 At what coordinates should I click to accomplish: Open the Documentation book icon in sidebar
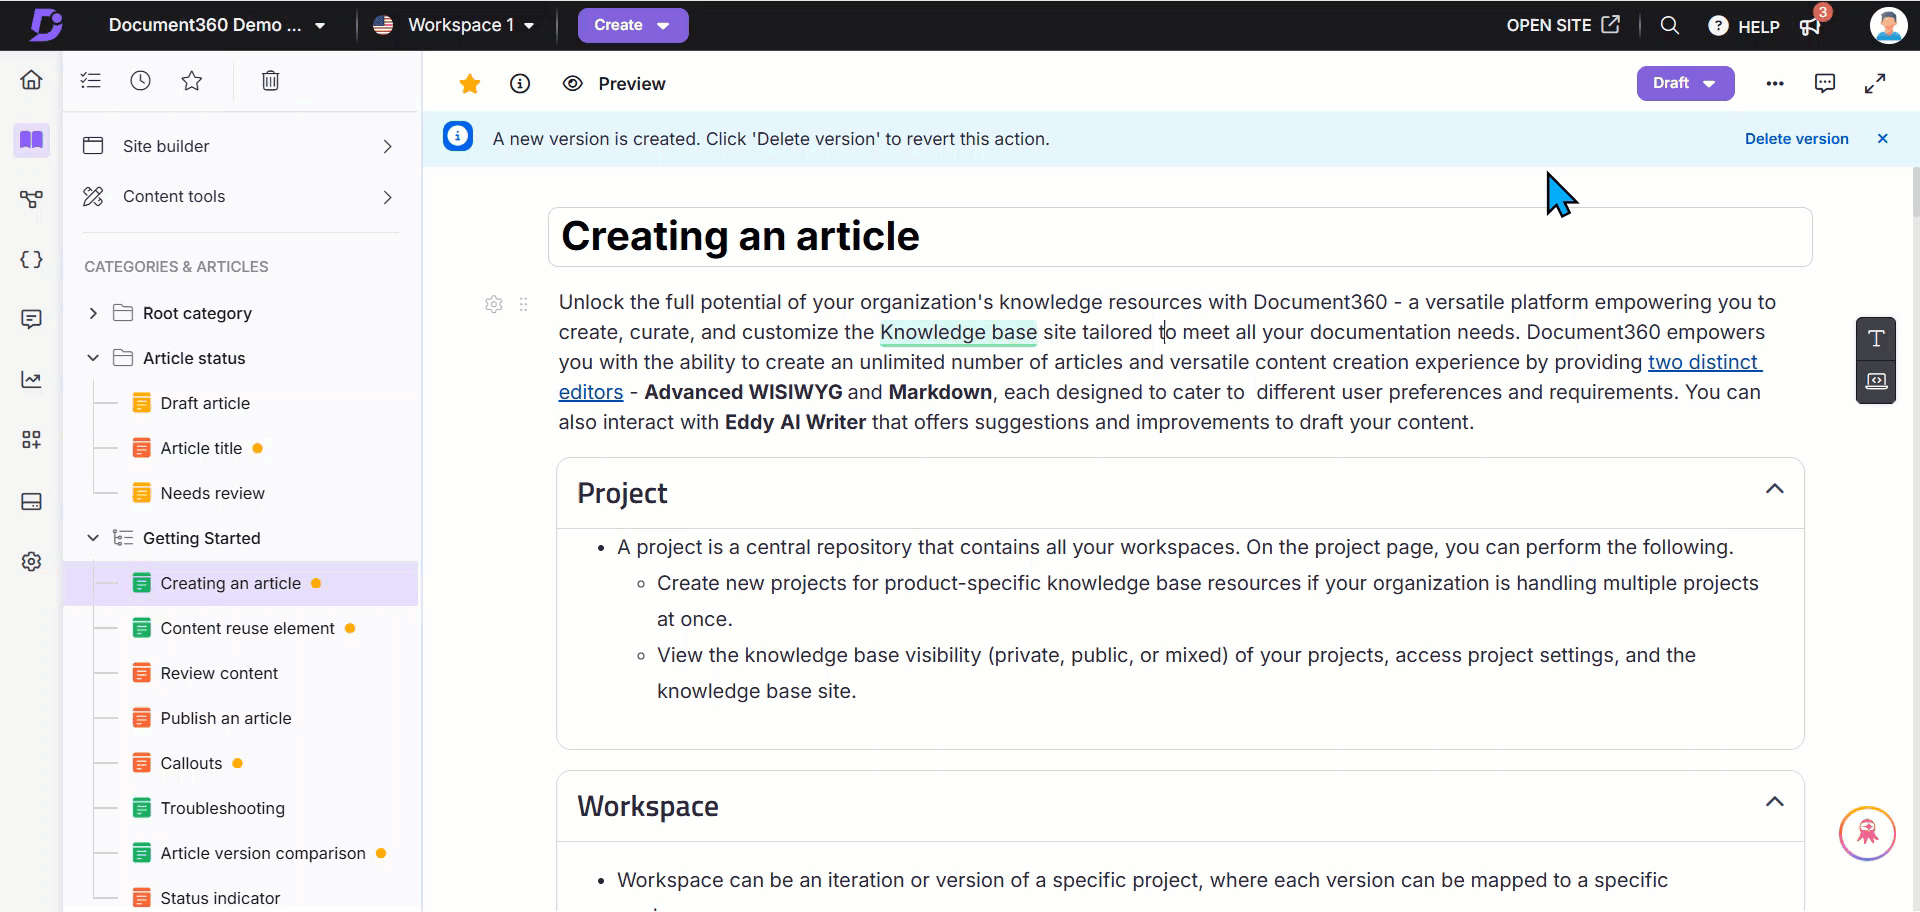pos(31,140)
